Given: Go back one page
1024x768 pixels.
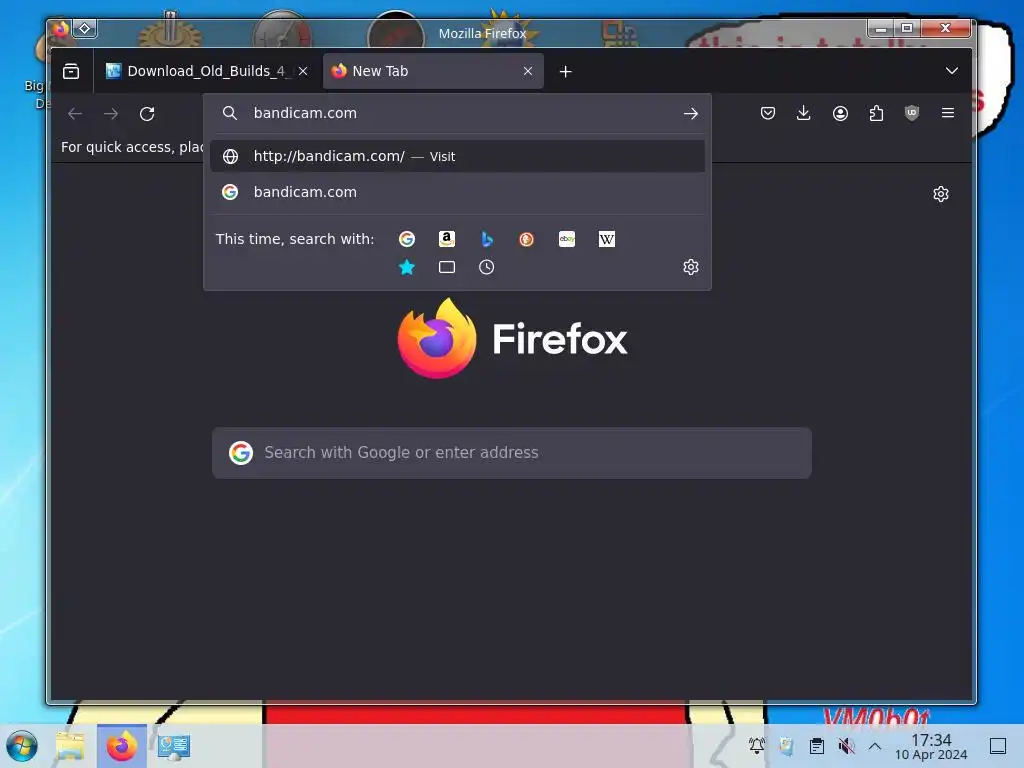Looking at the screenshot, I should click(x=75, y=114).
